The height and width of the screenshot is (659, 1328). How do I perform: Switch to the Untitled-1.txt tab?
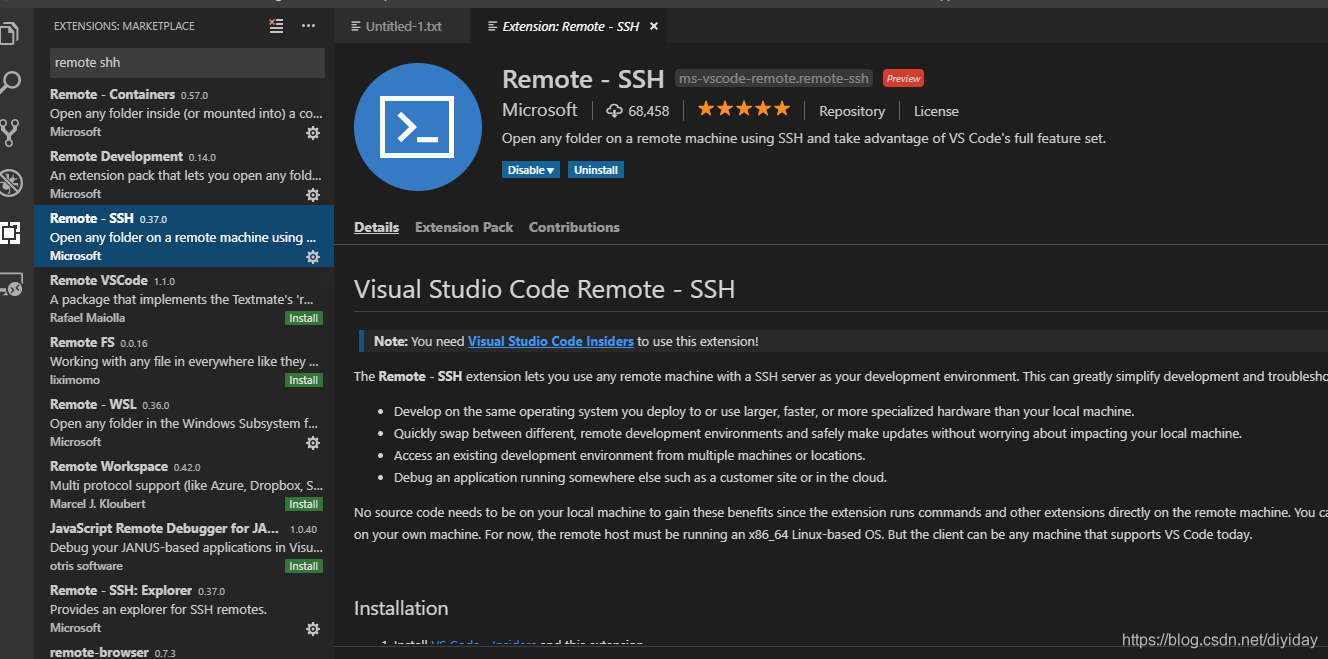pos(402,26)
